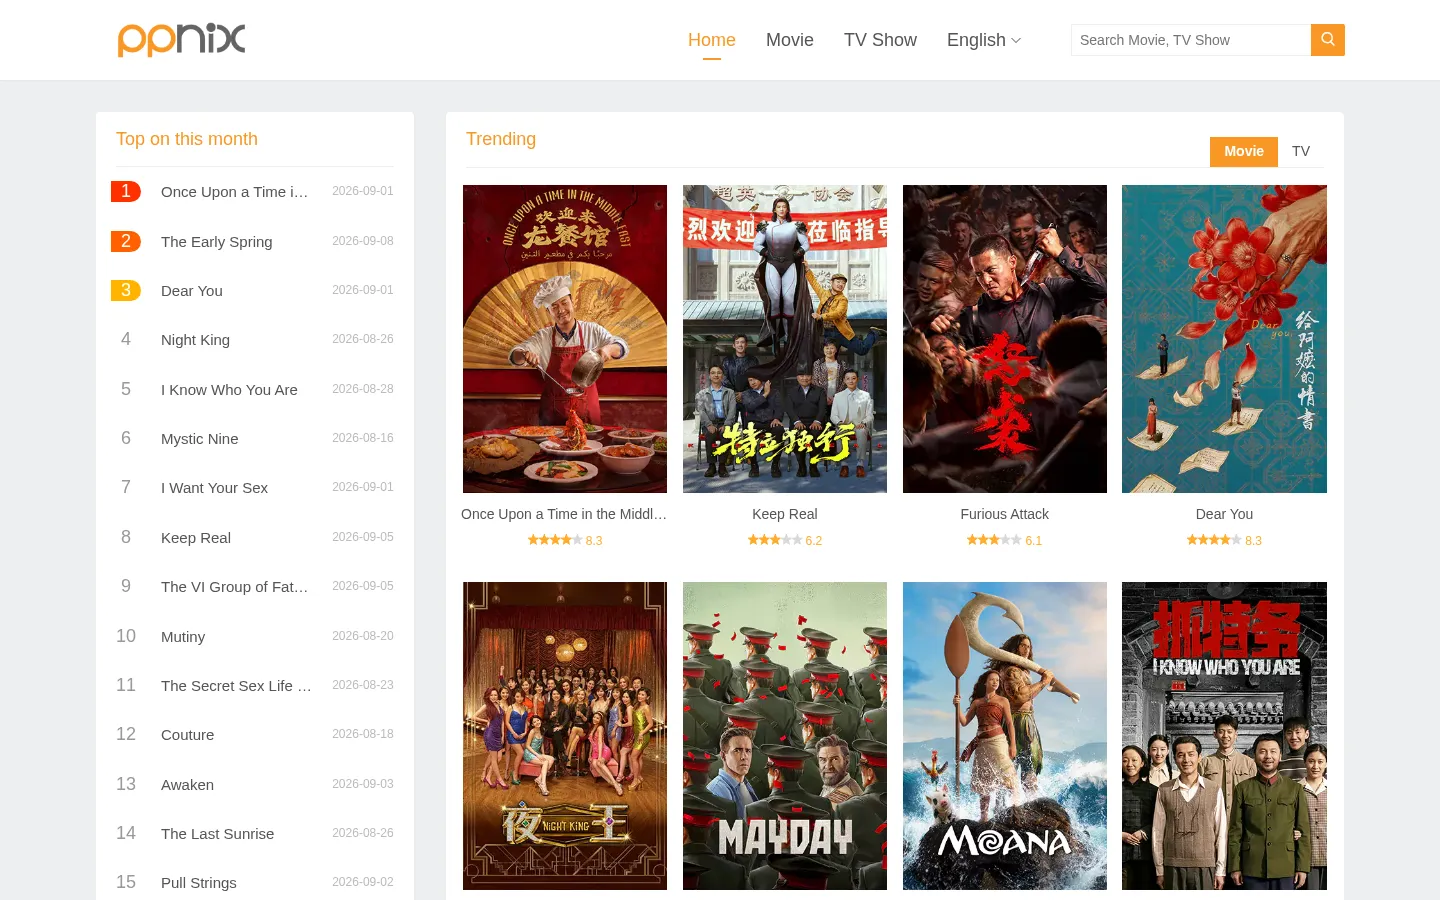Go to the Home menu item
The width and height of the screenshot is (1440, 900).
712,40
